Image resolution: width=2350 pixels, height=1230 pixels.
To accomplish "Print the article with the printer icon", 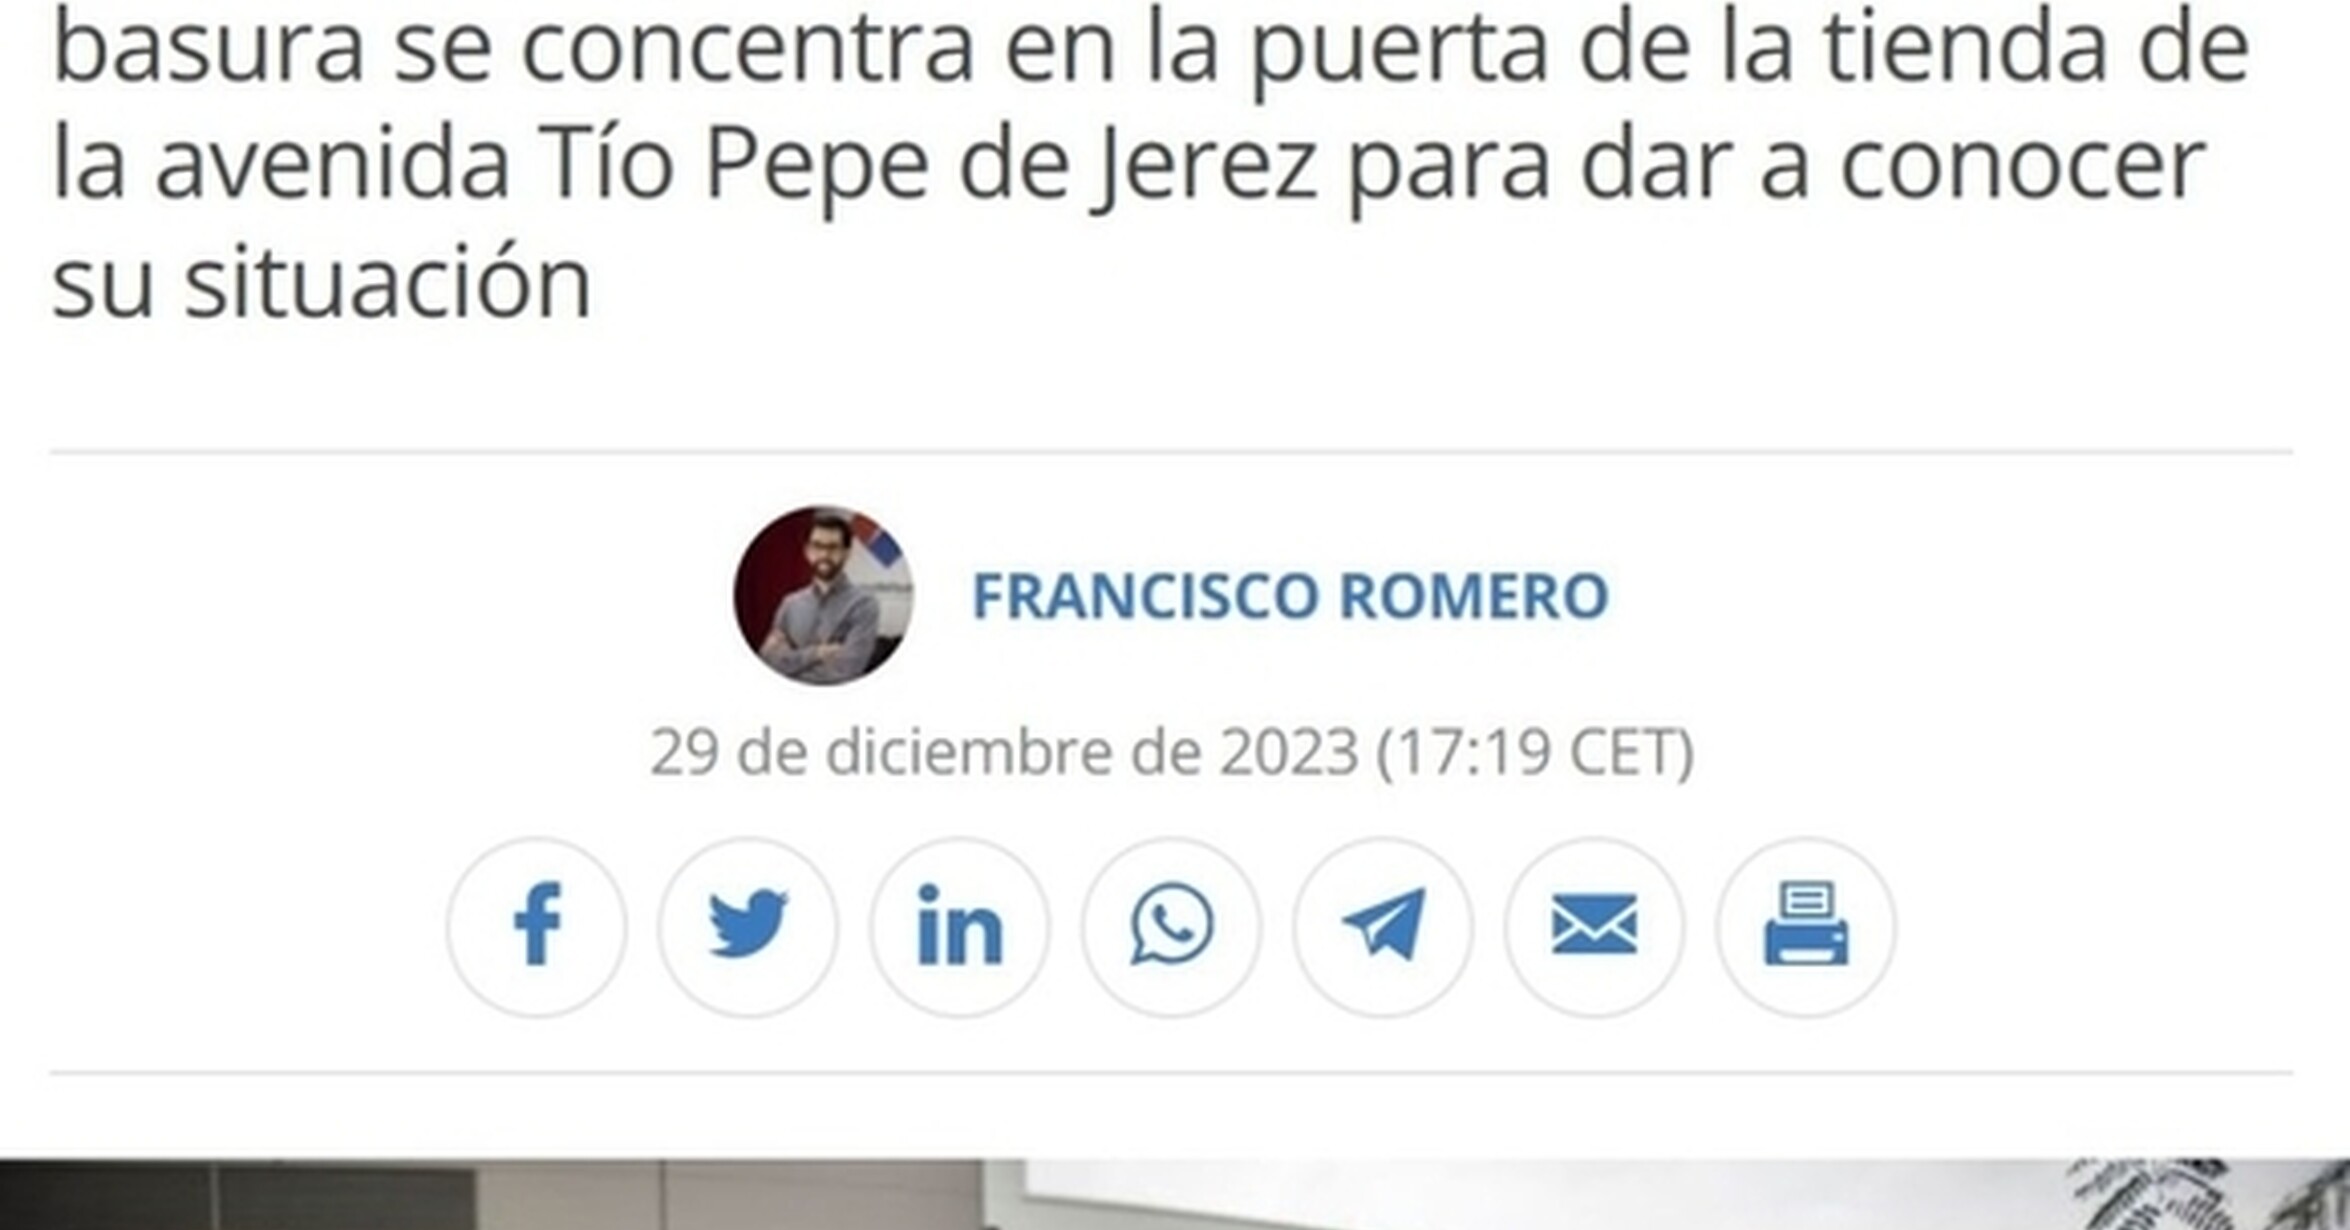I will [x=1806, y=927].
